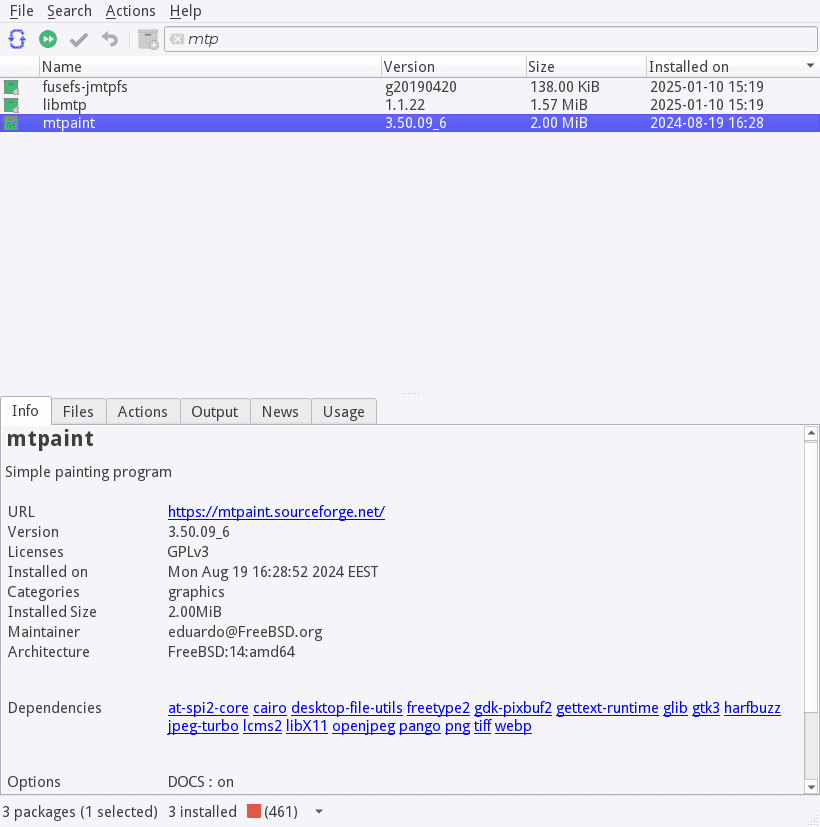The width and height of the screenshot is (820, 827).
Task: Click version g20190420 cell
Action: tap(421, 87)
